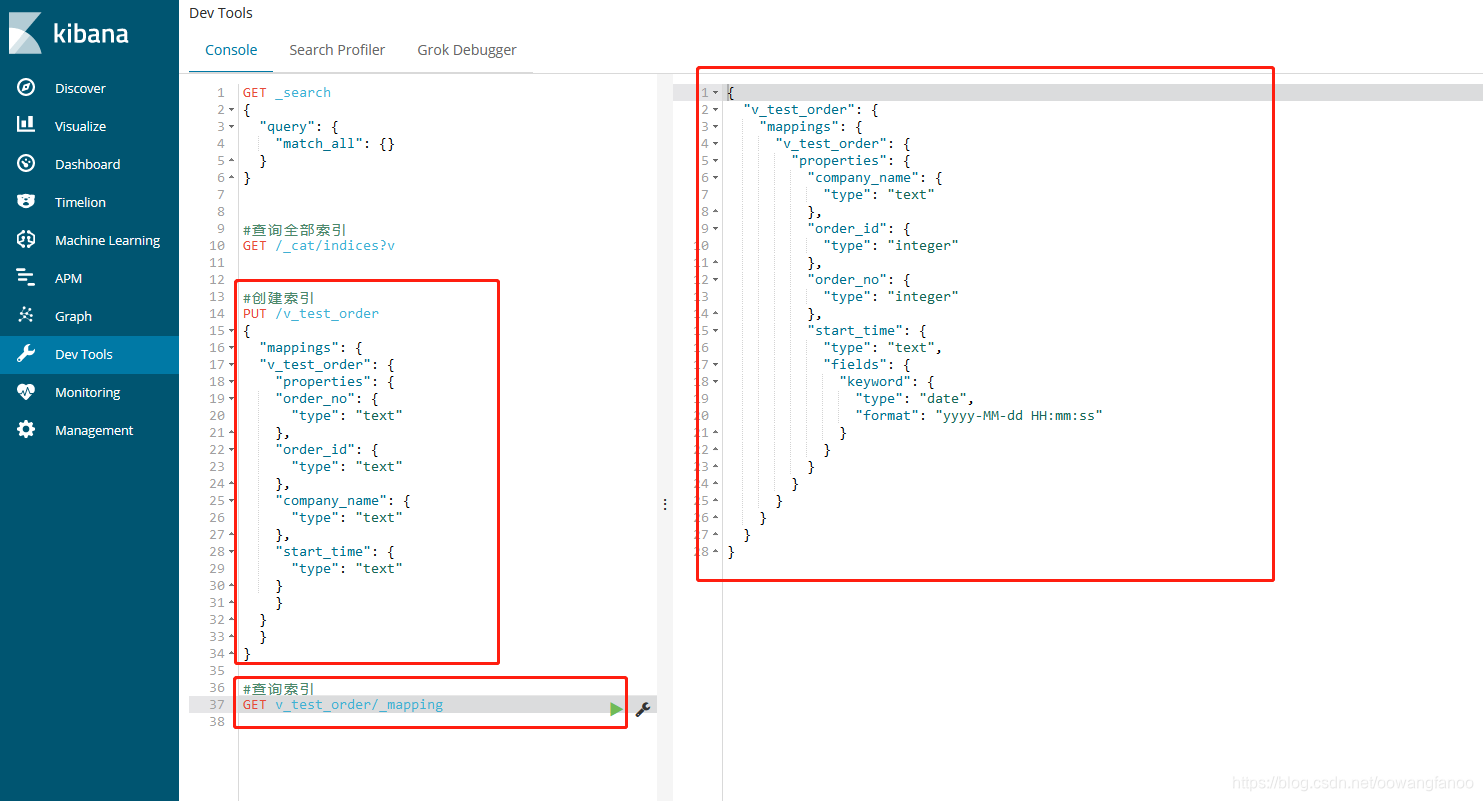Go to Visualize page
Screen dimensions: 1483x801
pyautogui.click(x=80, y=126)
